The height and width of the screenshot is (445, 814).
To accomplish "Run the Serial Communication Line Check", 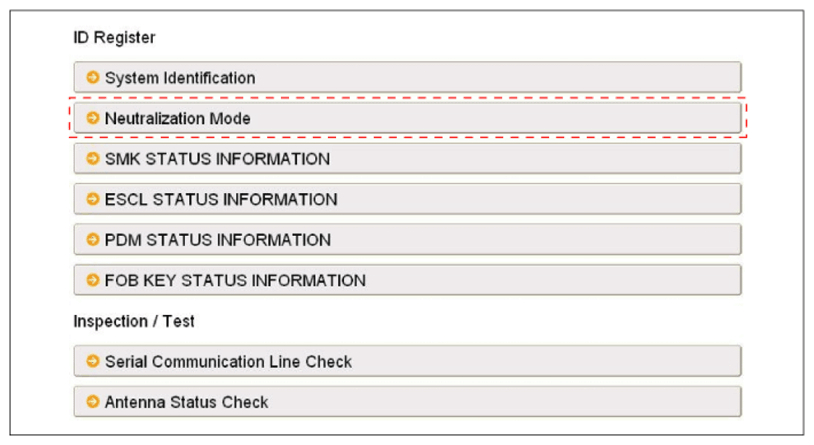I will pyautogui.click(x=228, y=361).
